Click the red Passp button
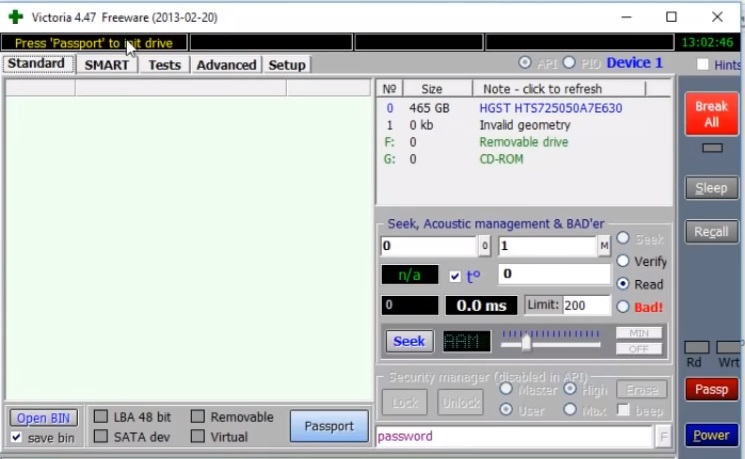The width and height of the screenshot is (745, 459). click(x=711, y=389)
